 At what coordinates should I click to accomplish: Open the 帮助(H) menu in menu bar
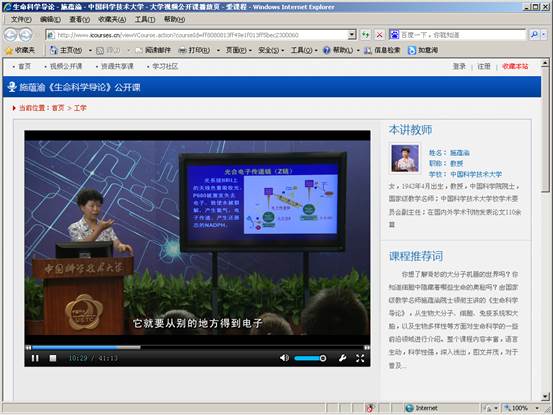pyautogui.click(x=174, y=19)
